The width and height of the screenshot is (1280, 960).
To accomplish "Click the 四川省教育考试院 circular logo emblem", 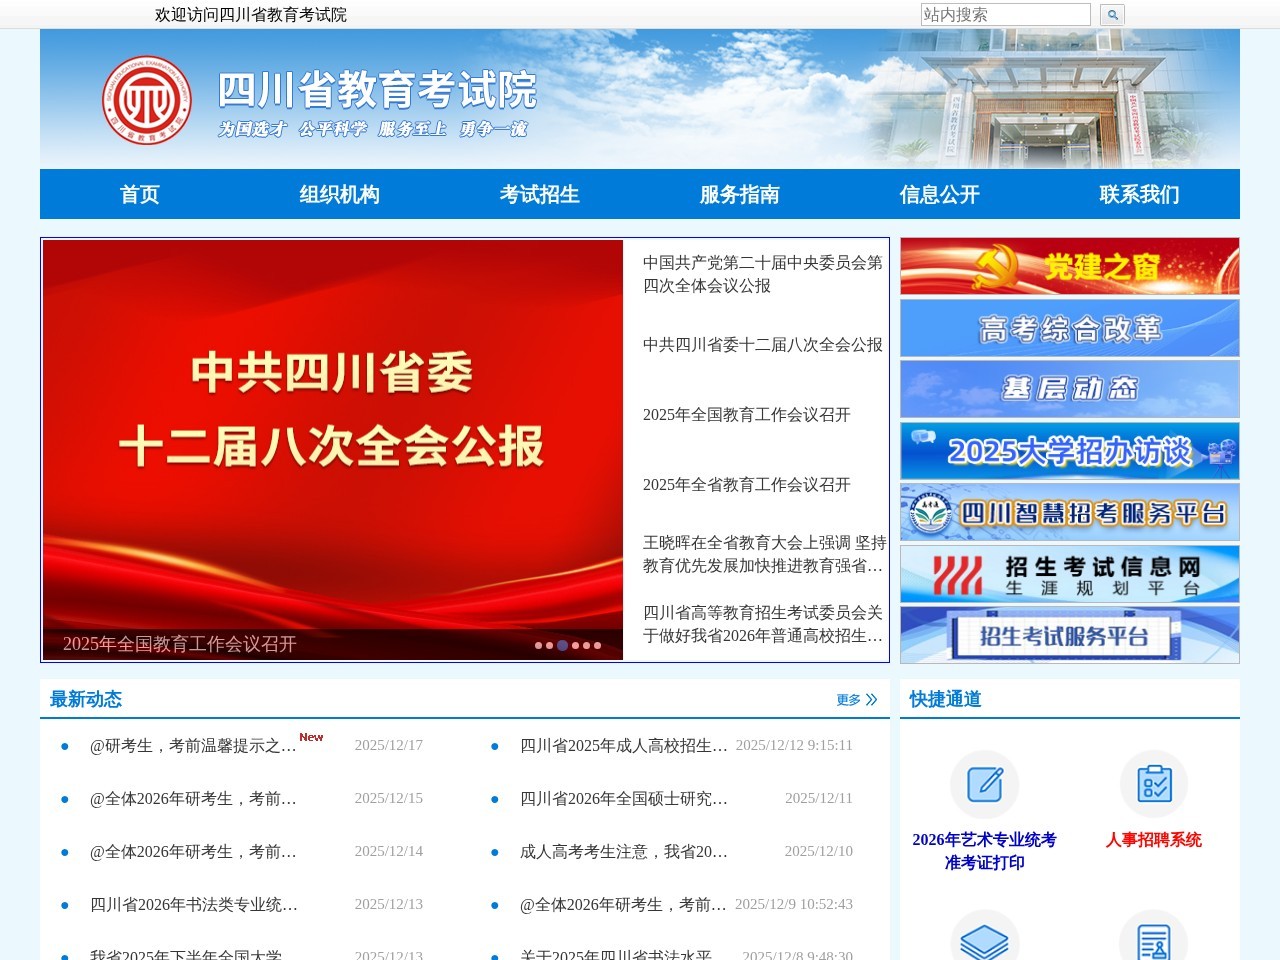I will click(148, 98).
